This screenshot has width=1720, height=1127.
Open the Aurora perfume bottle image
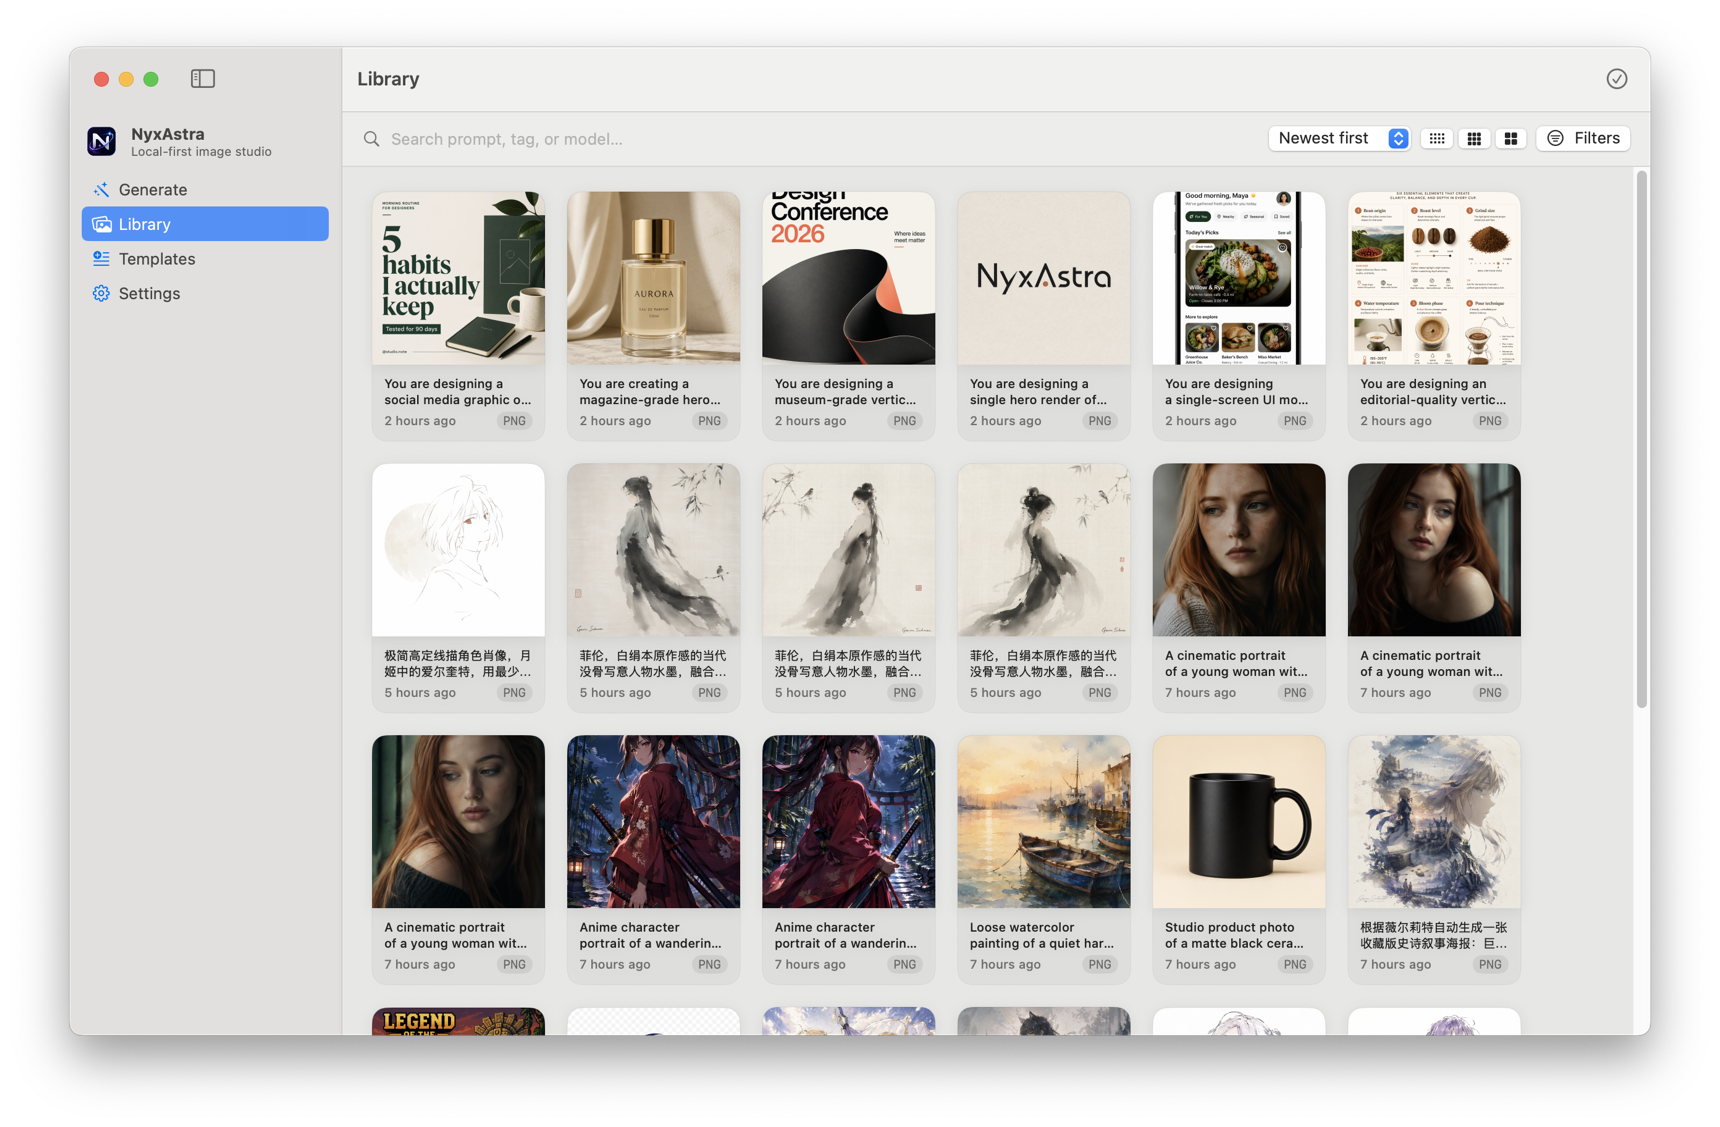pos(653,278)
